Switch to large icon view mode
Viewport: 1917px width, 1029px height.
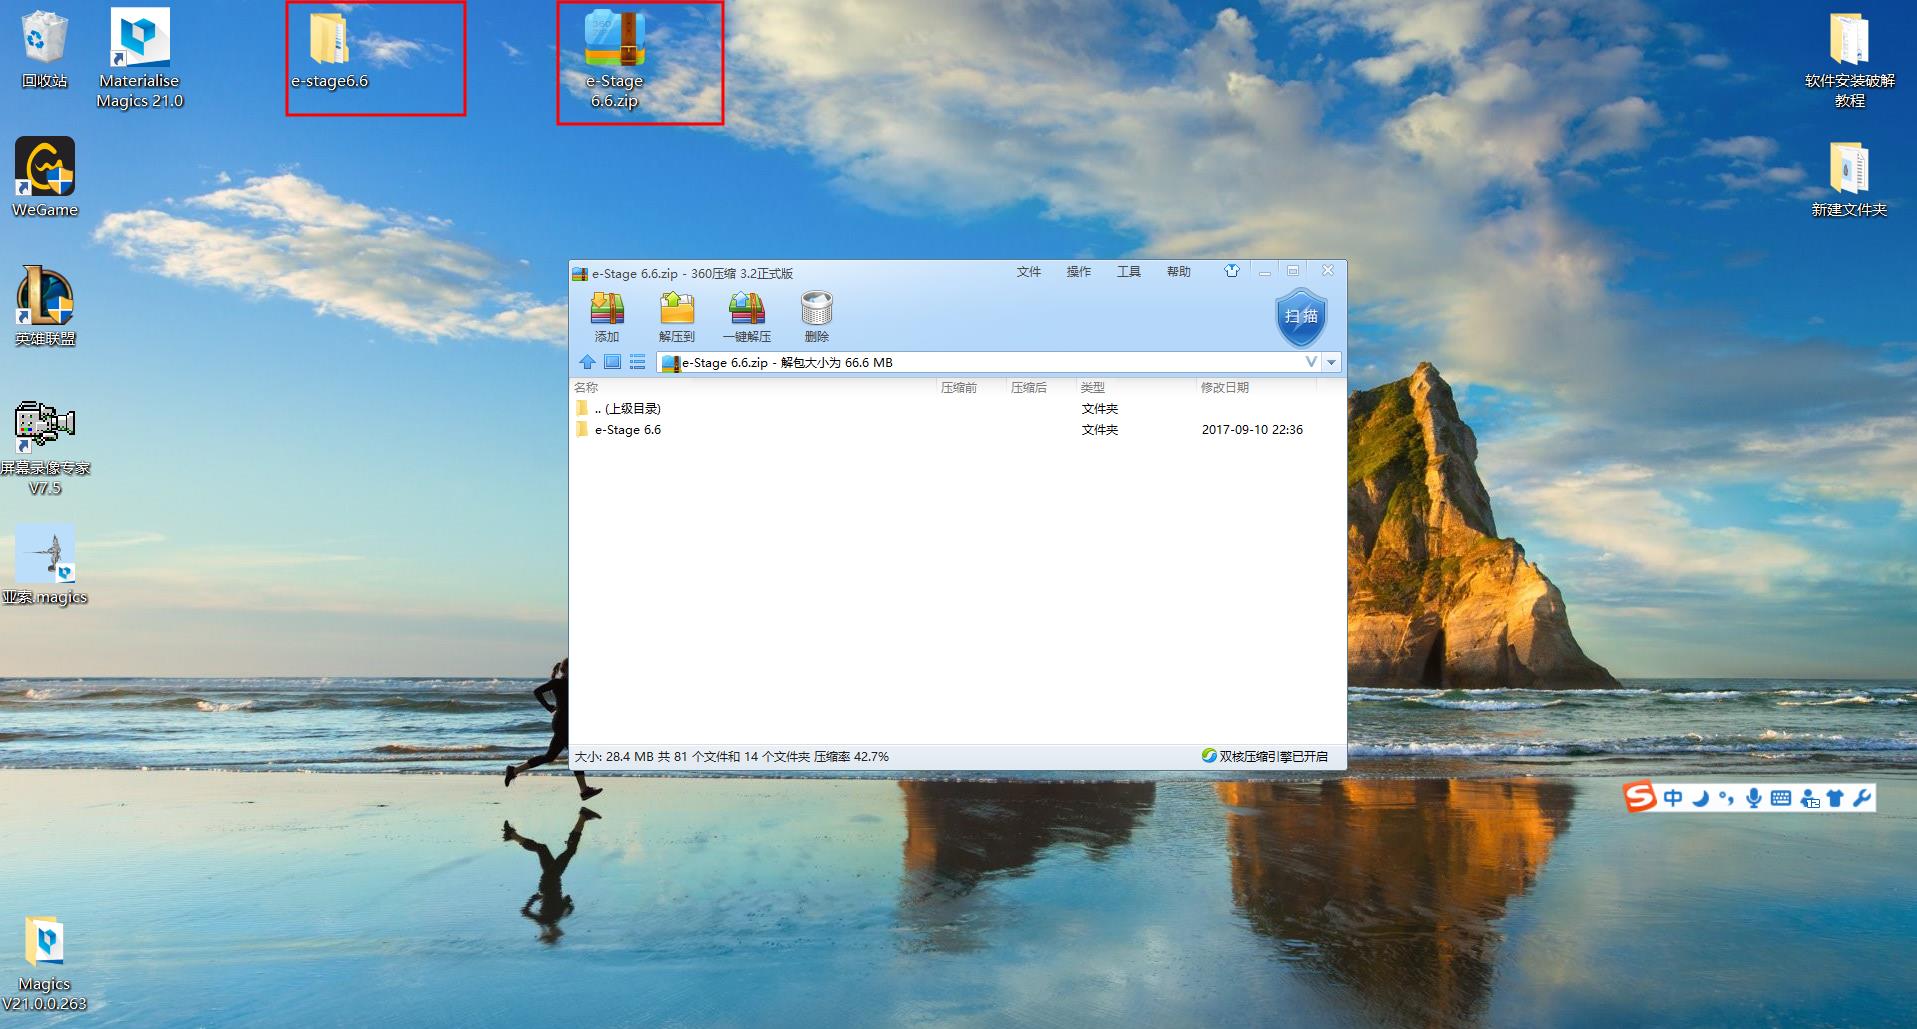612,362
